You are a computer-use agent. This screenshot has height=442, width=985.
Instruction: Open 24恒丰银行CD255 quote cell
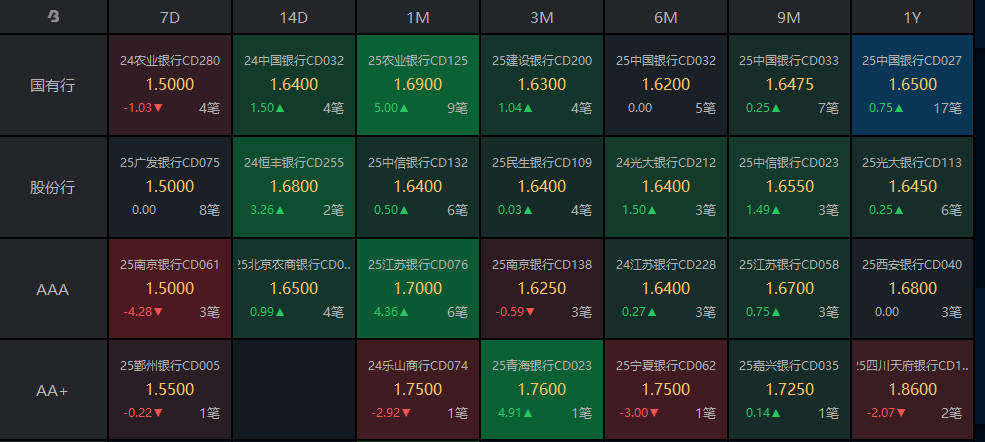[x=293, y=187]
